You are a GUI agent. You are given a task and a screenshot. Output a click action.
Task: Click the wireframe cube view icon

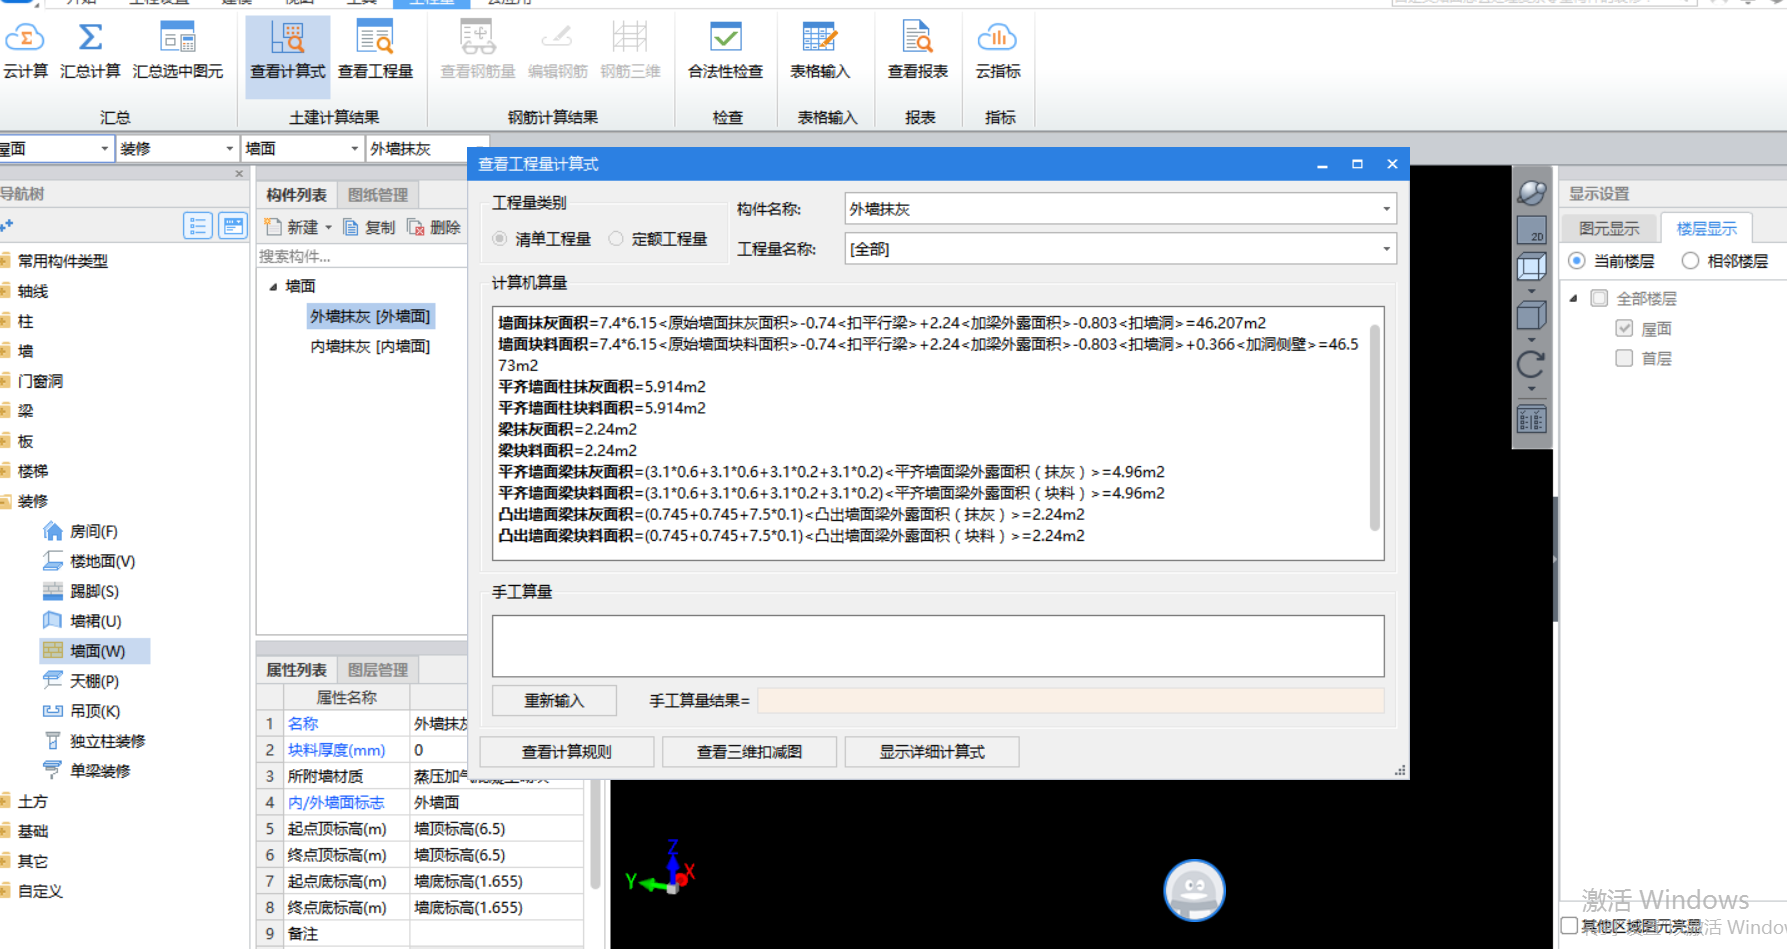(x=1532, y=267)
